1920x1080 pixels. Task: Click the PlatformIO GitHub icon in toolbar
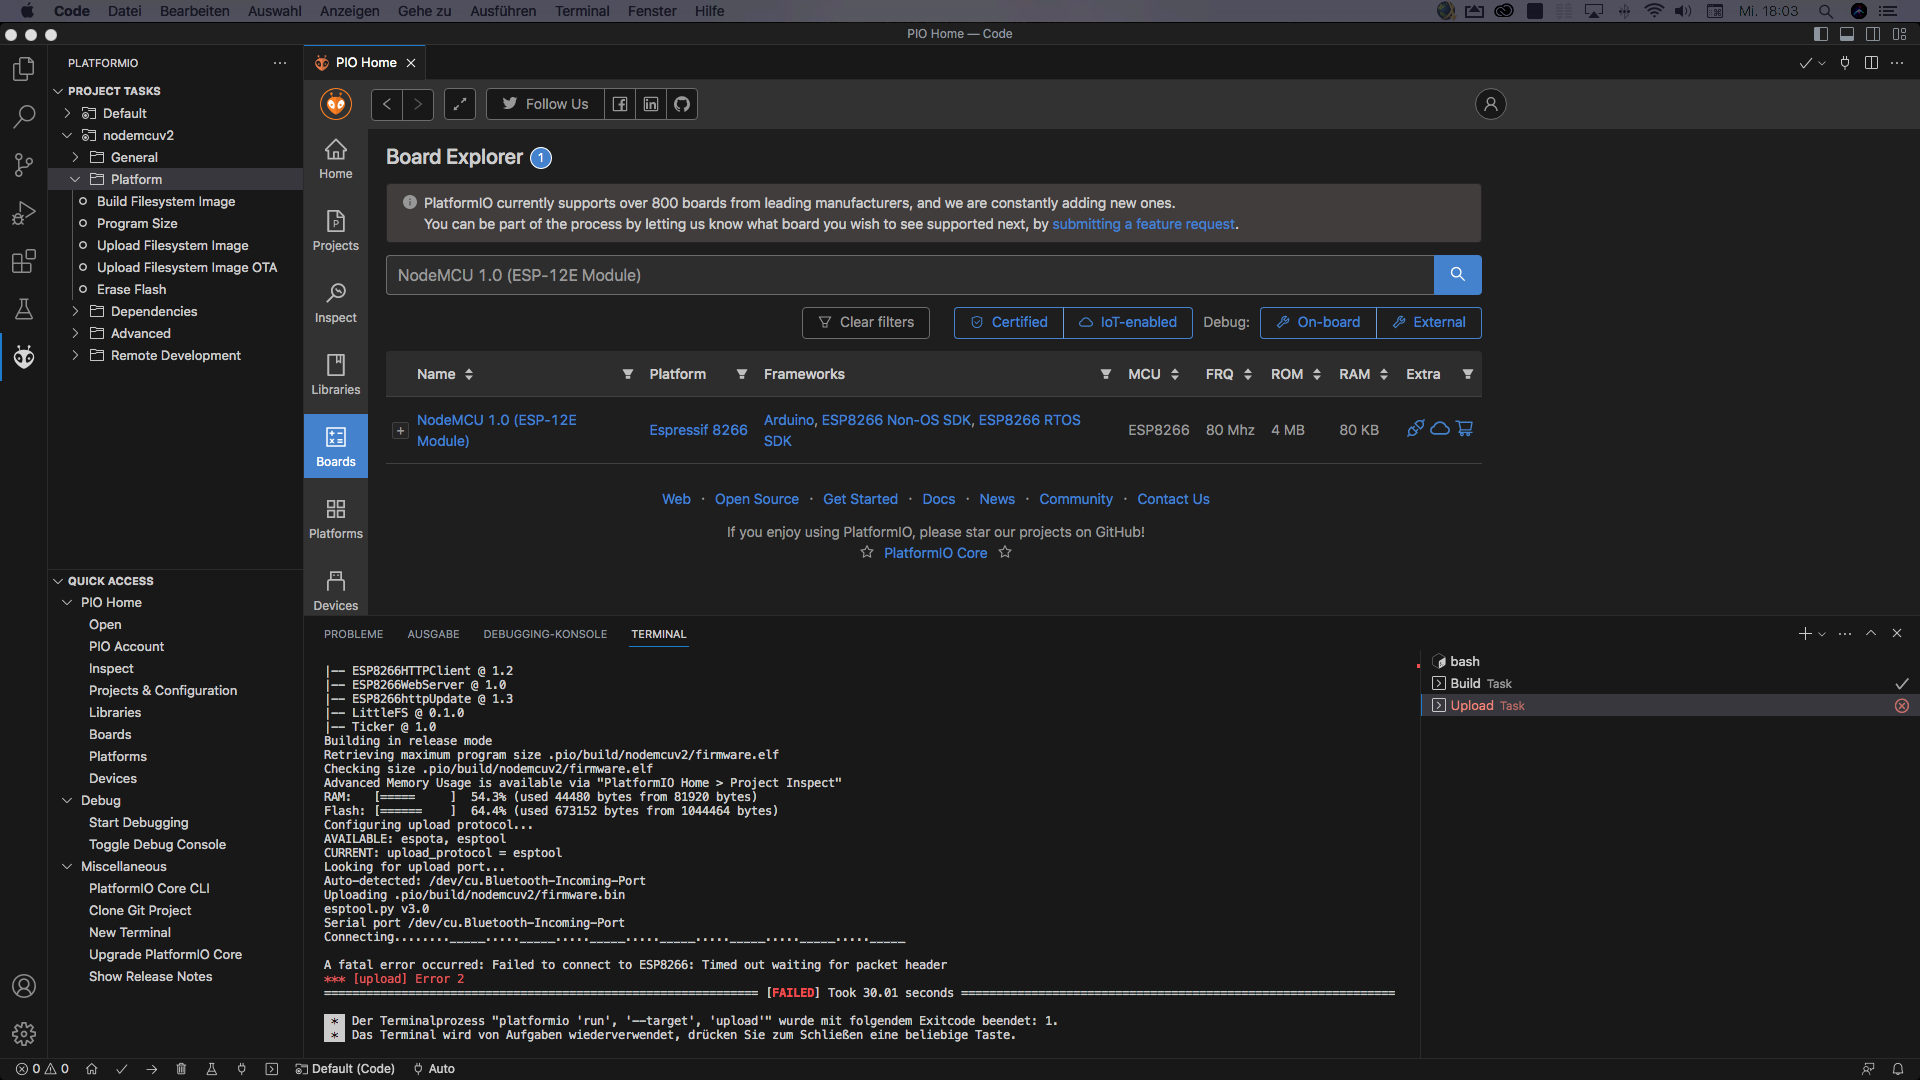pyautogui.click(x=681, y=103)
